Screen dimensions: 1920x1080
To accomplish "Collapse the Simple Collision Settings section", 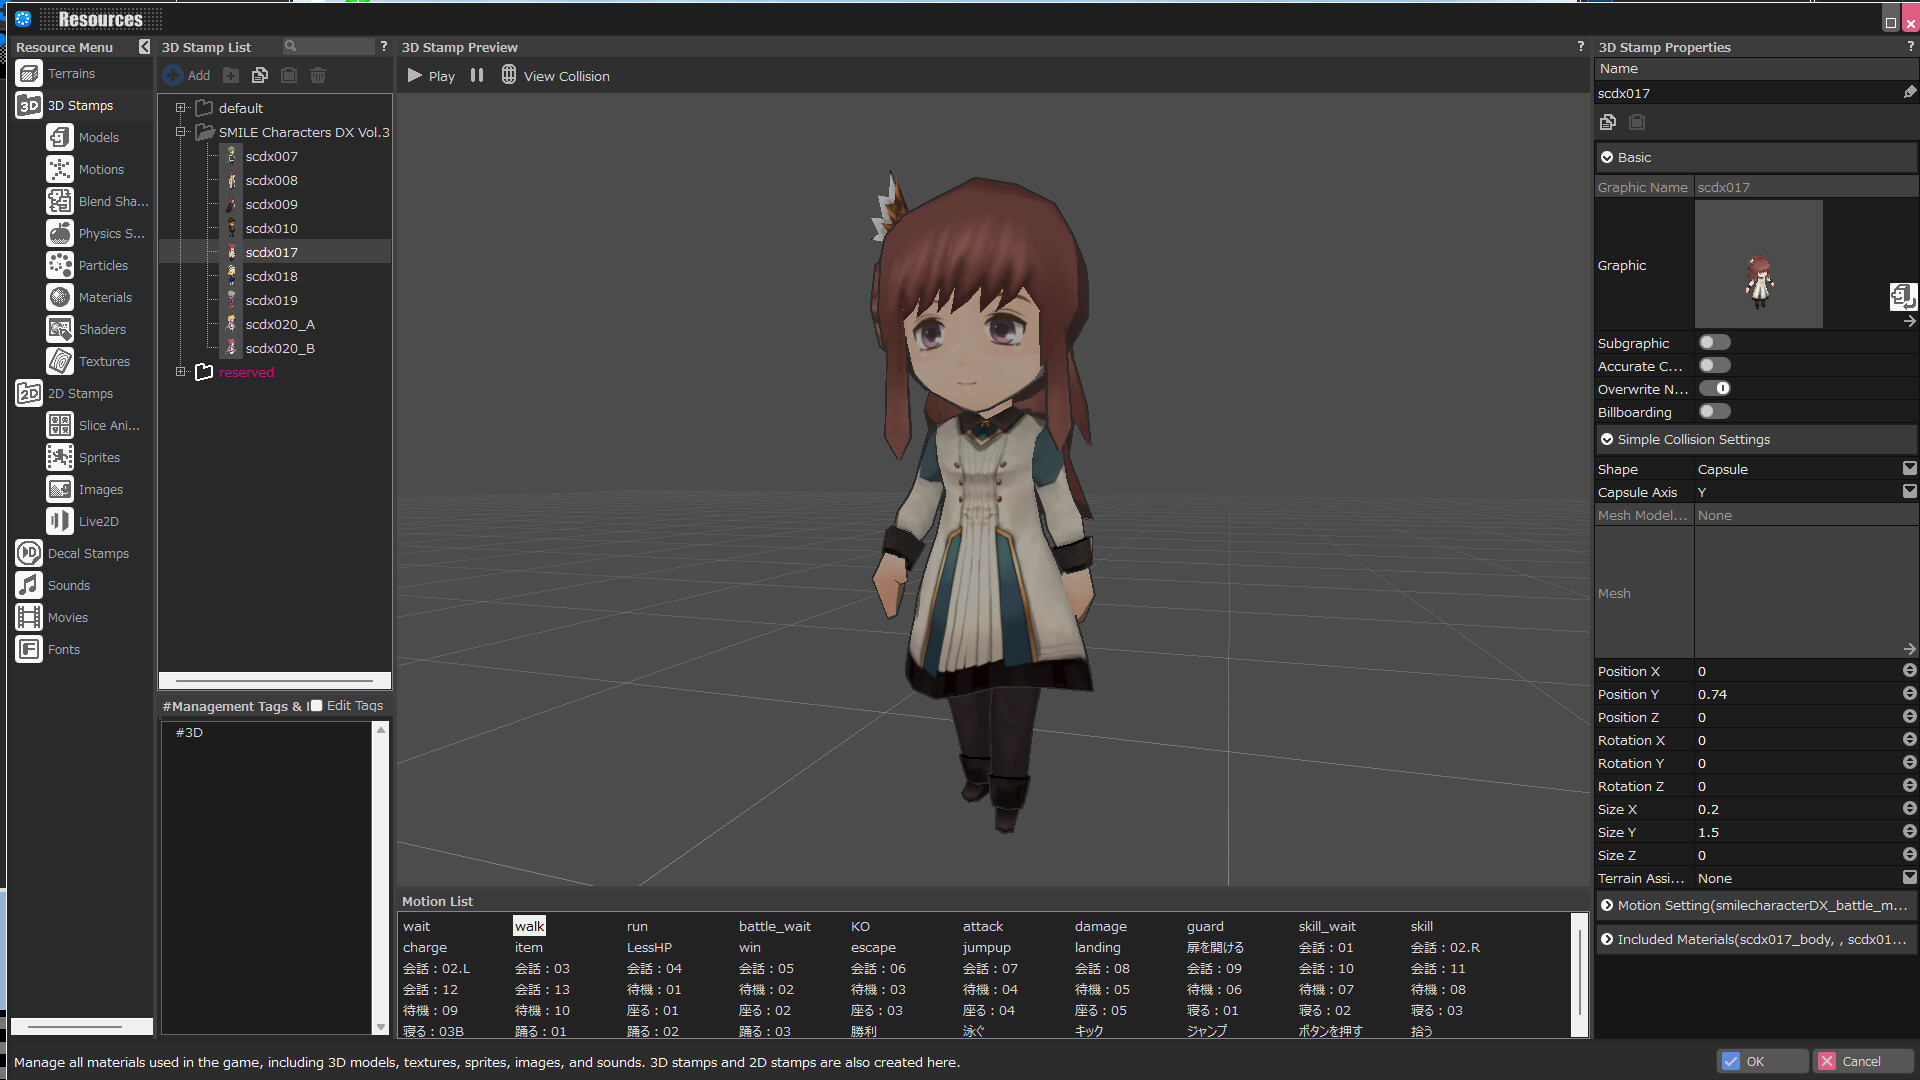I will click(1607, 439).
